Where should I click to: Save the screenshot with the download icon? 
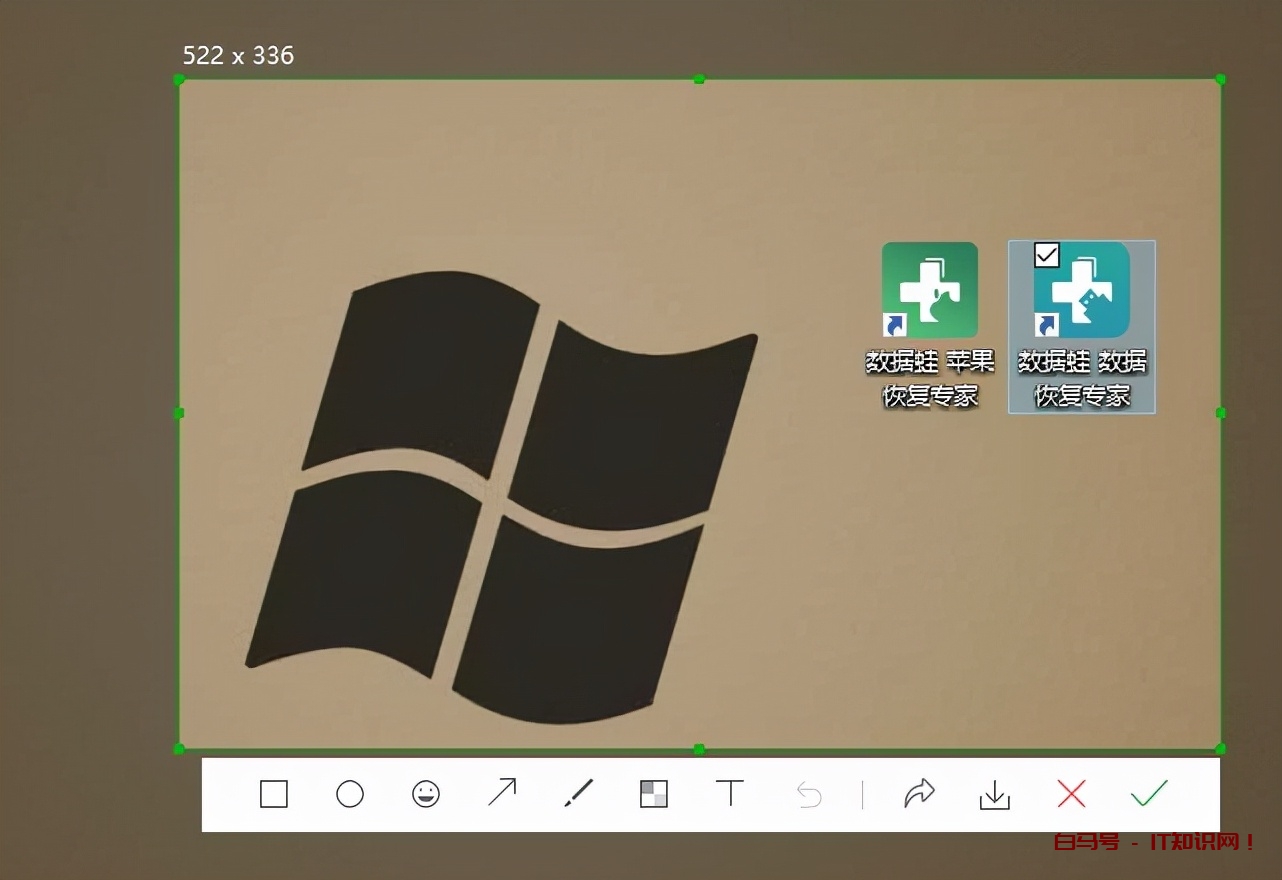994,794
